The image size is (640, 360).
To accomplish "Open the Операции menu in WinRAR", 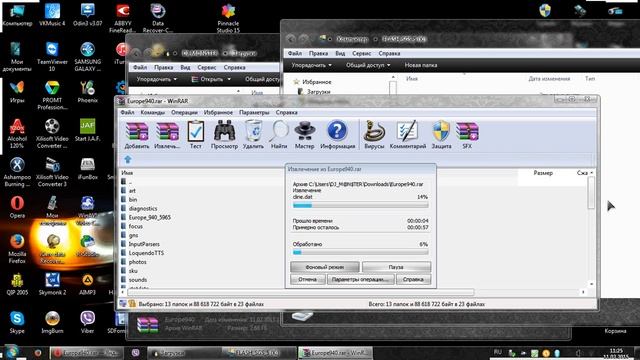I will [x=184, y=112].
